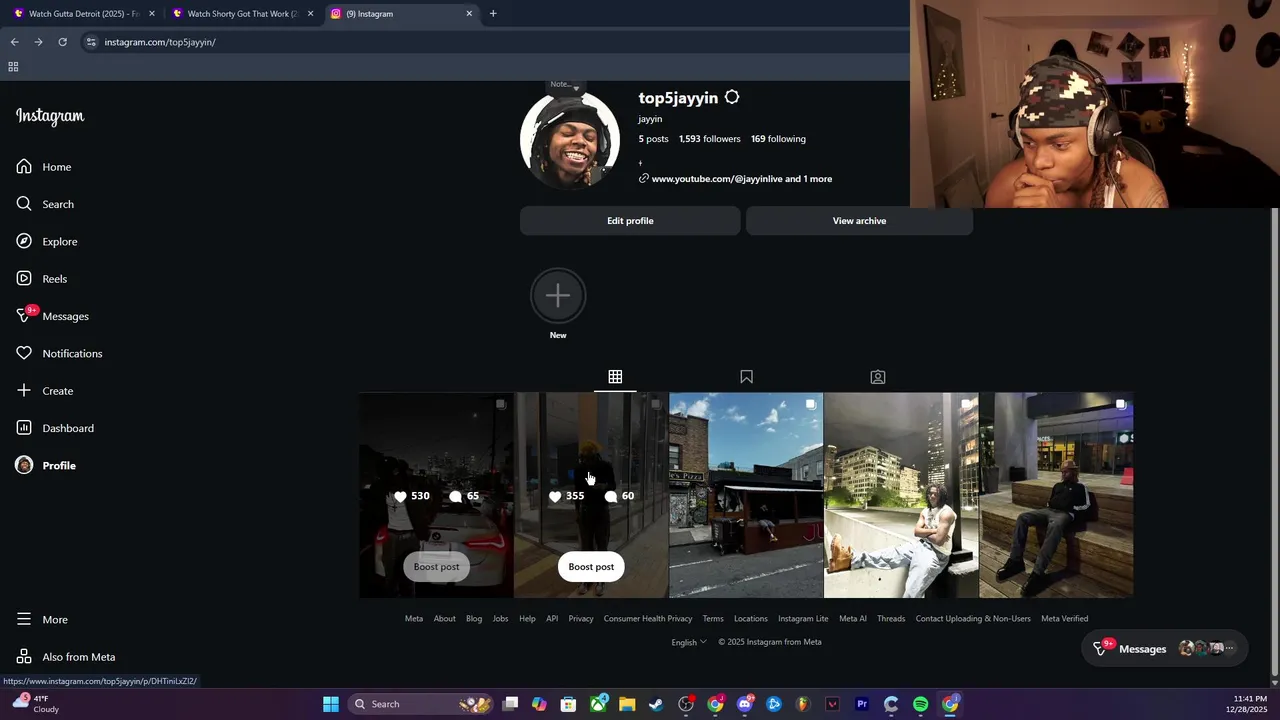The height and width of the screenshot is (720, 1280).
Task: Switch to the tagged photos tab
Action: tap(877, 377)
